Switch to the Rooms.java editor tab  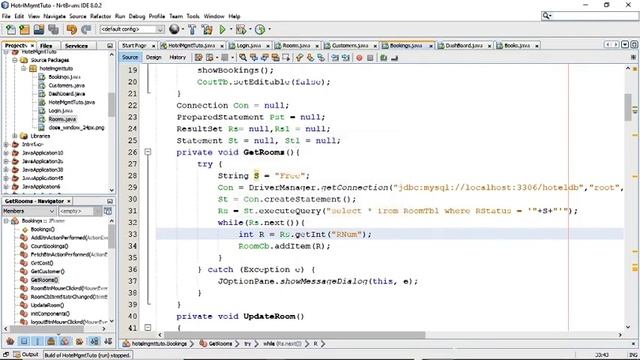(x=297, y=46)
